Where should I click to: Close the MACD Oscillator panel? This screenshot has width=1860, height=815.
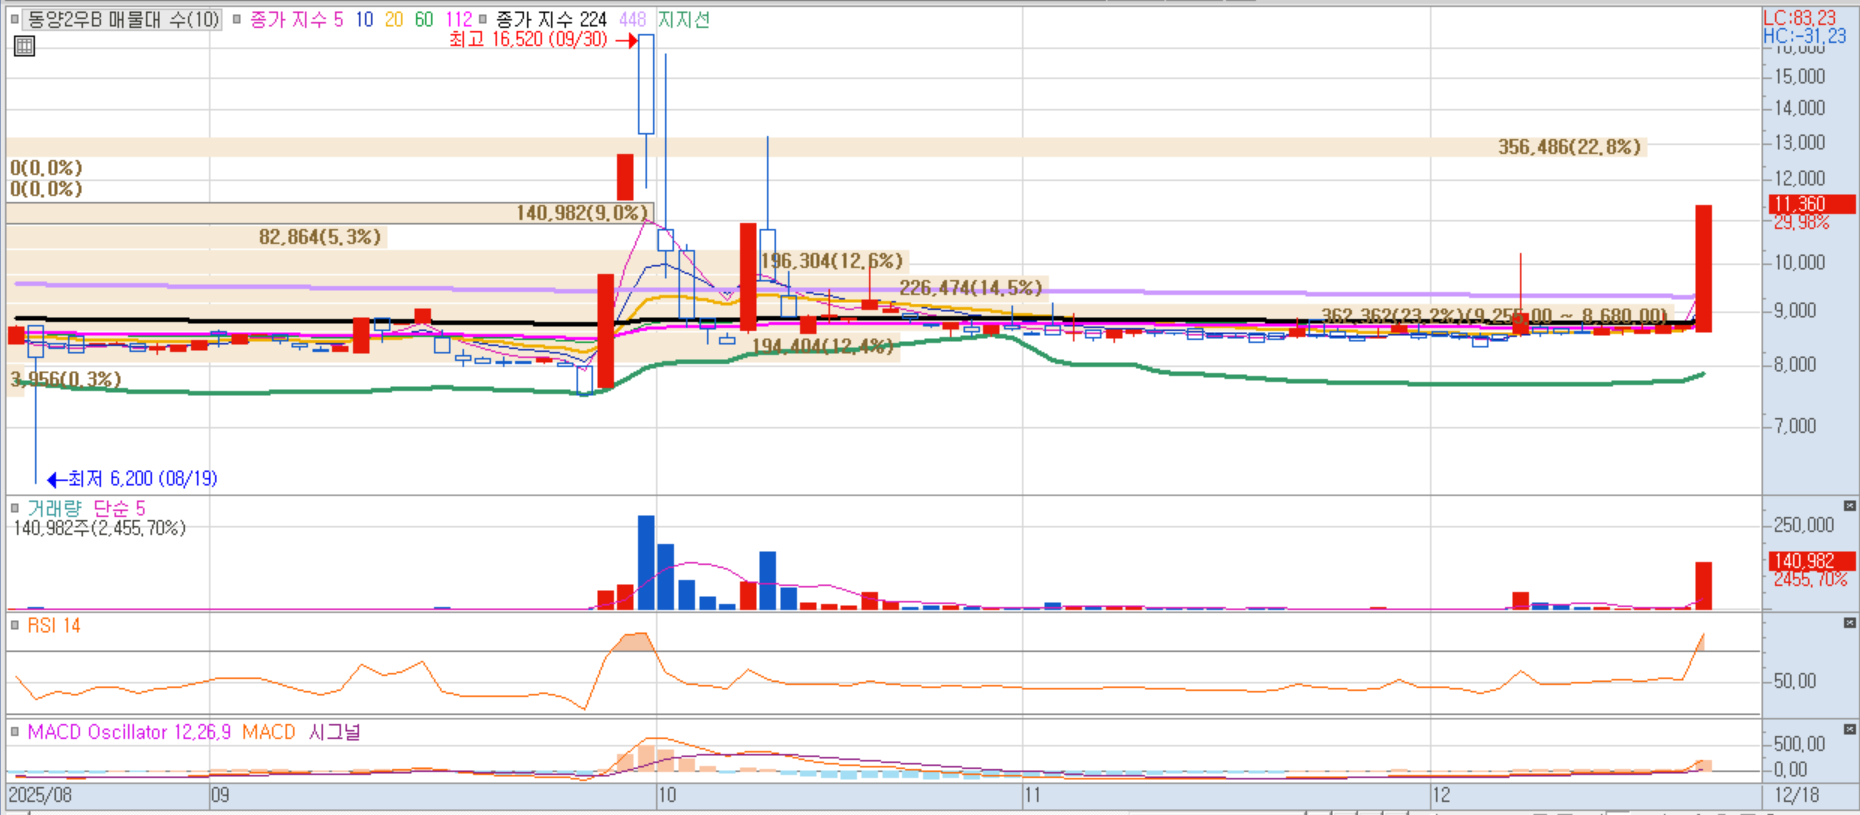coord(1849,729)
